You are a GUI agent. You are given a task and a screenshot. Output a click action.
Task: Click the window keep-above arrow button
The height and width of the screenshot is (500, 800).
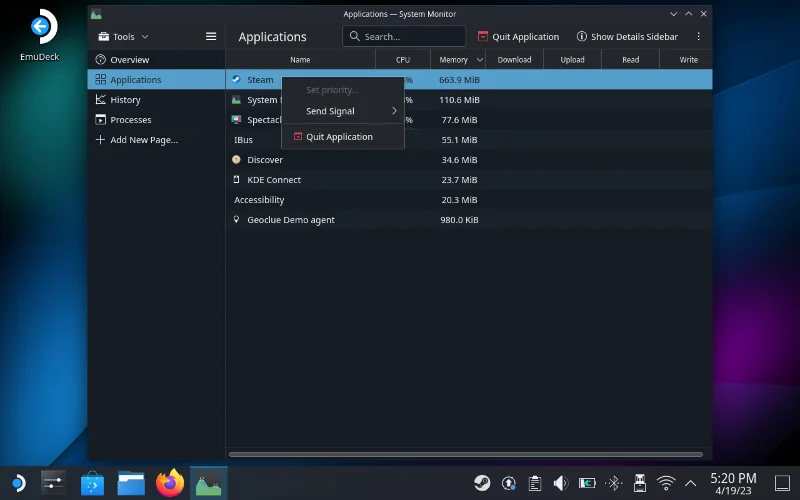[x=688, y=14]
